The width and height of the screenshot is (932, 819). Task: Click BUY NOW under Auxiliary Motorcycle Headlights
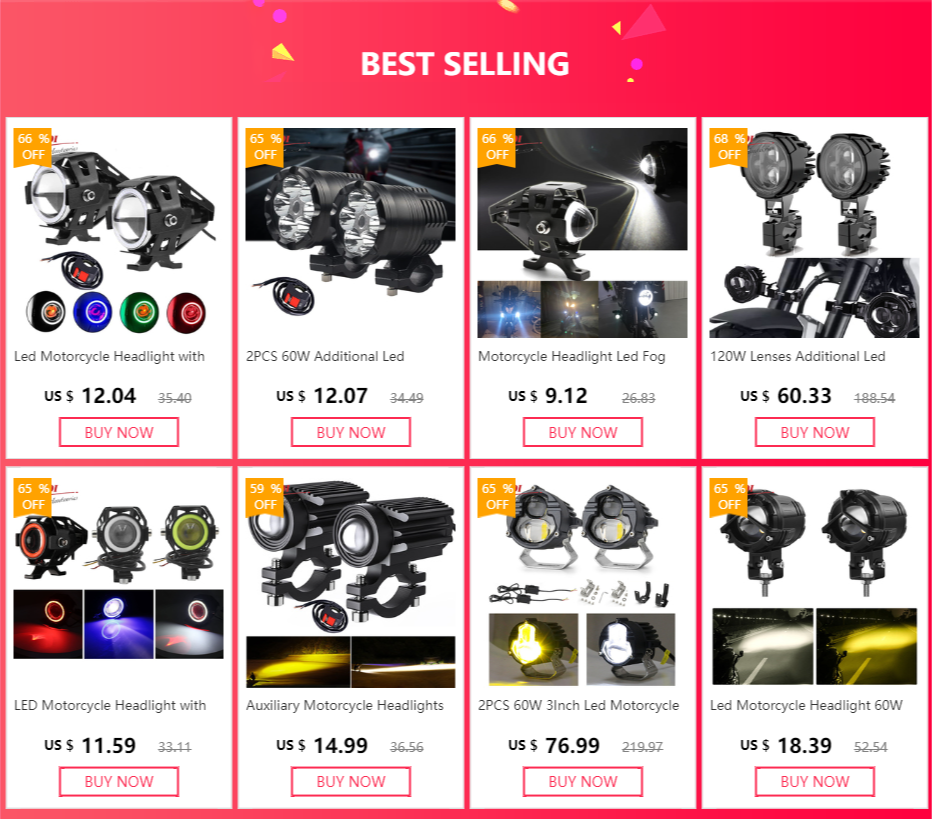click(x=351, y=782)
